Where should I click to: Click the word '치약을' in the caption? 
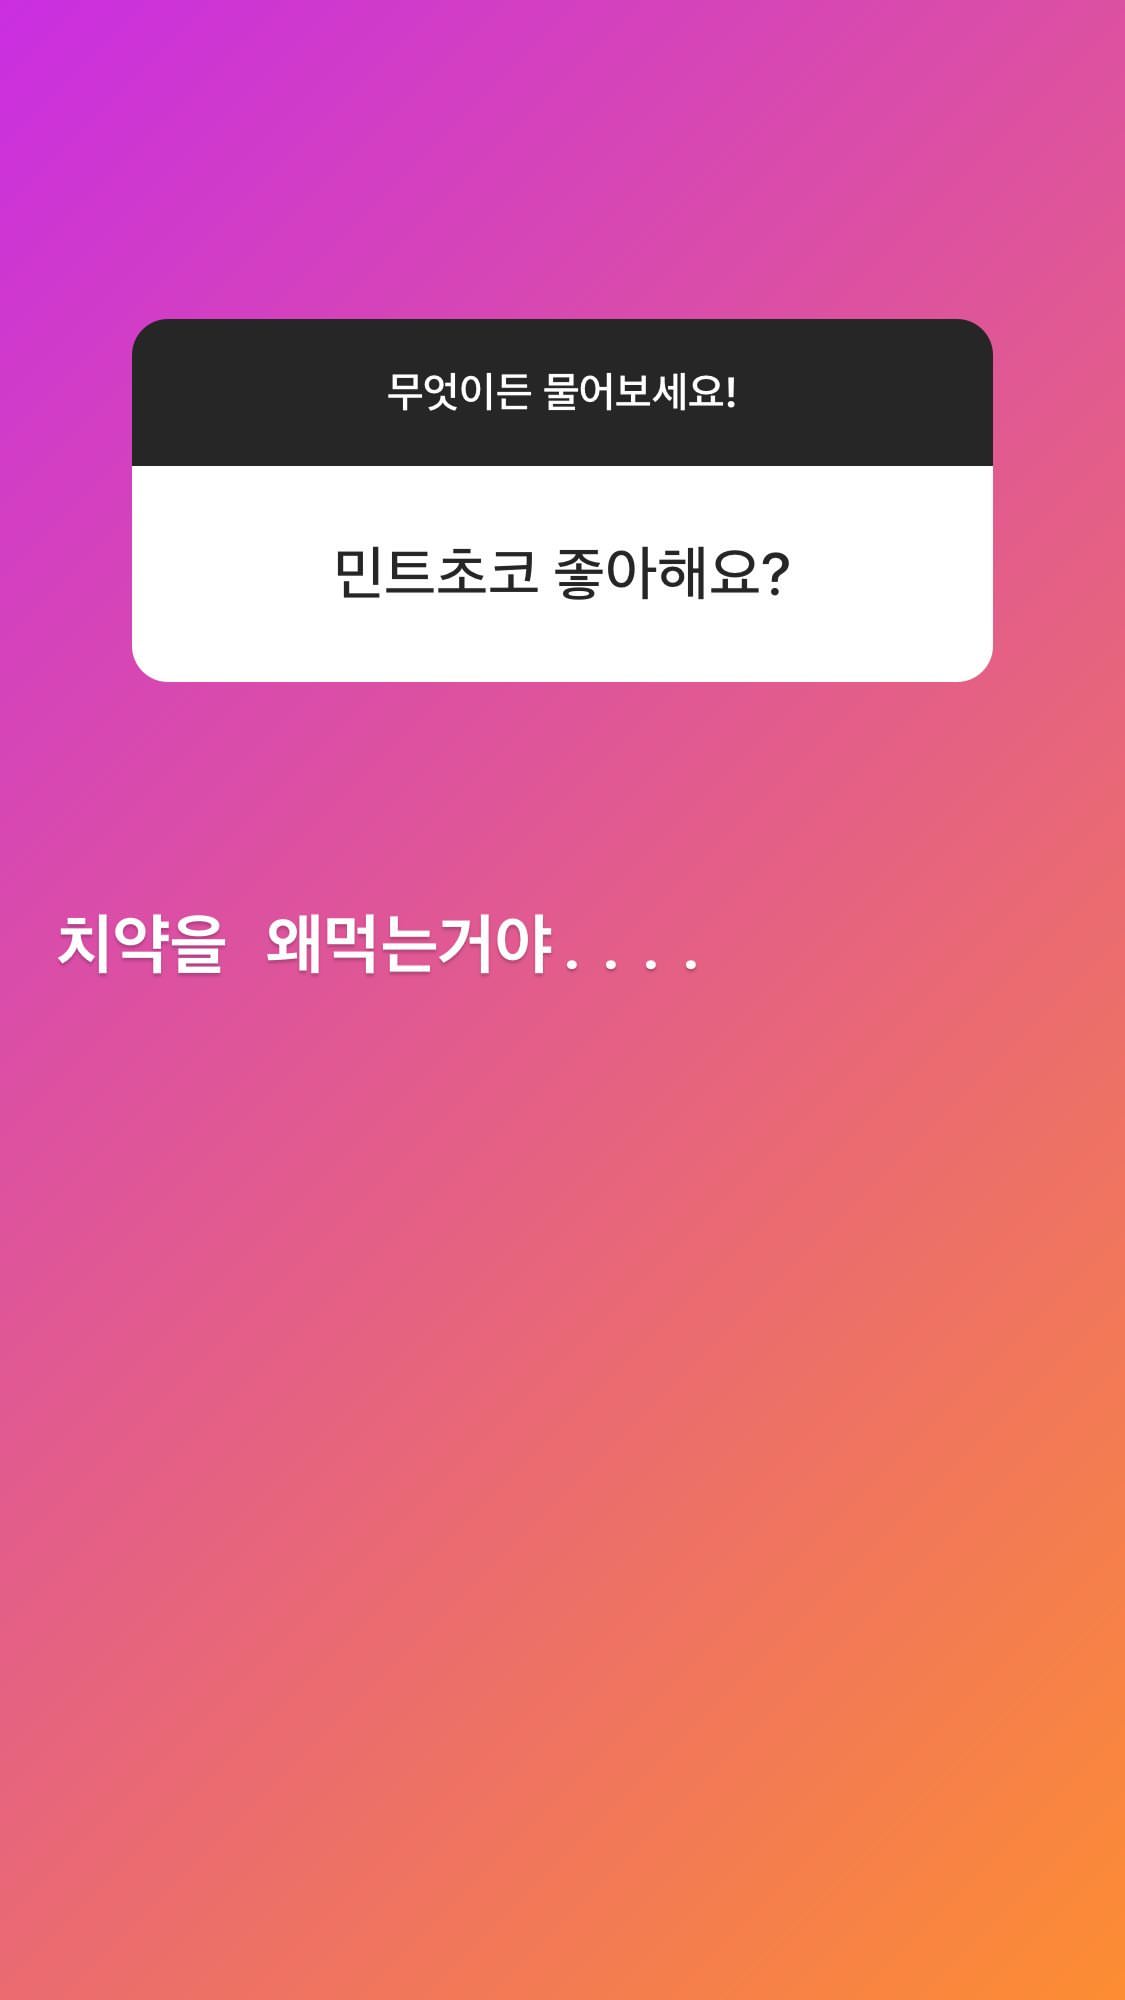[141, 944]
